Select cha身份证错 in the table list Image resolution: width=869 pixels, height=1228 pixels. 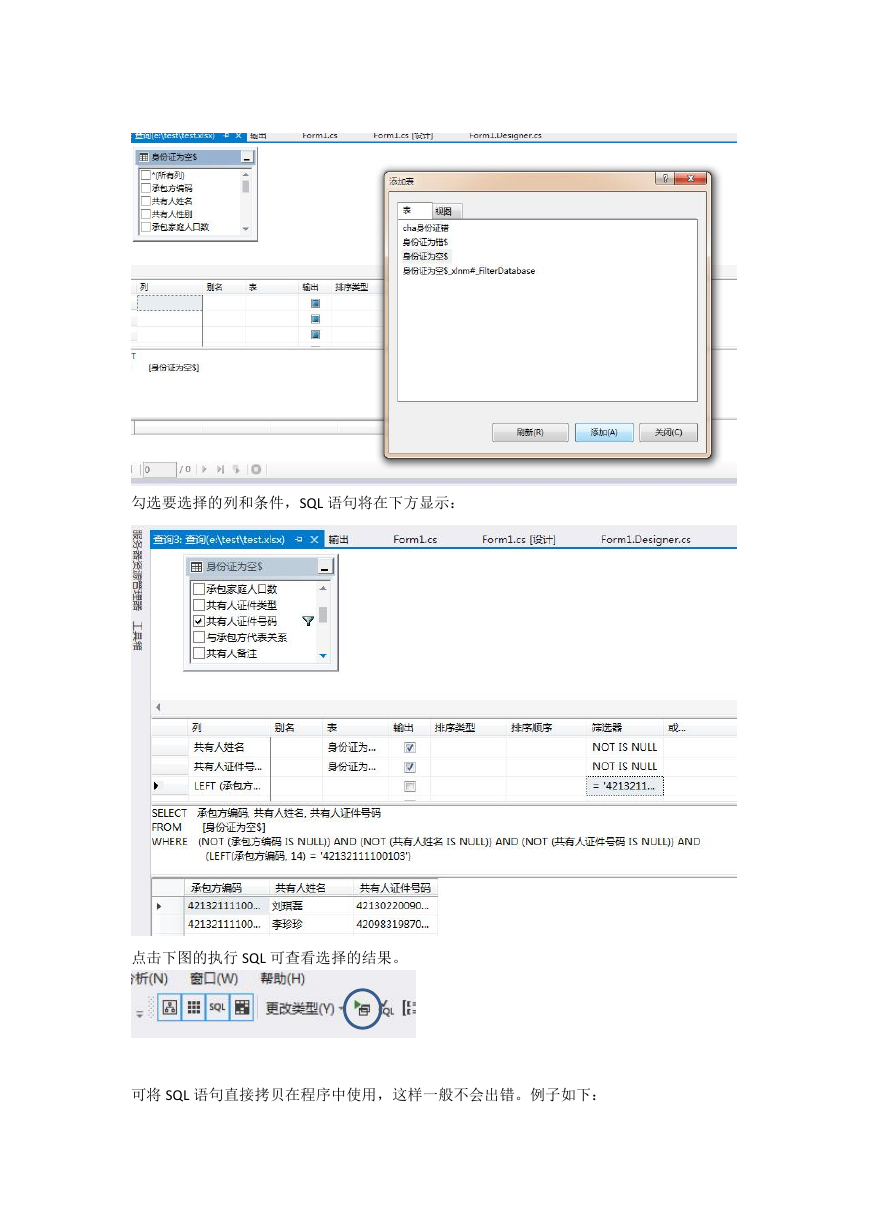coord(426,228)
